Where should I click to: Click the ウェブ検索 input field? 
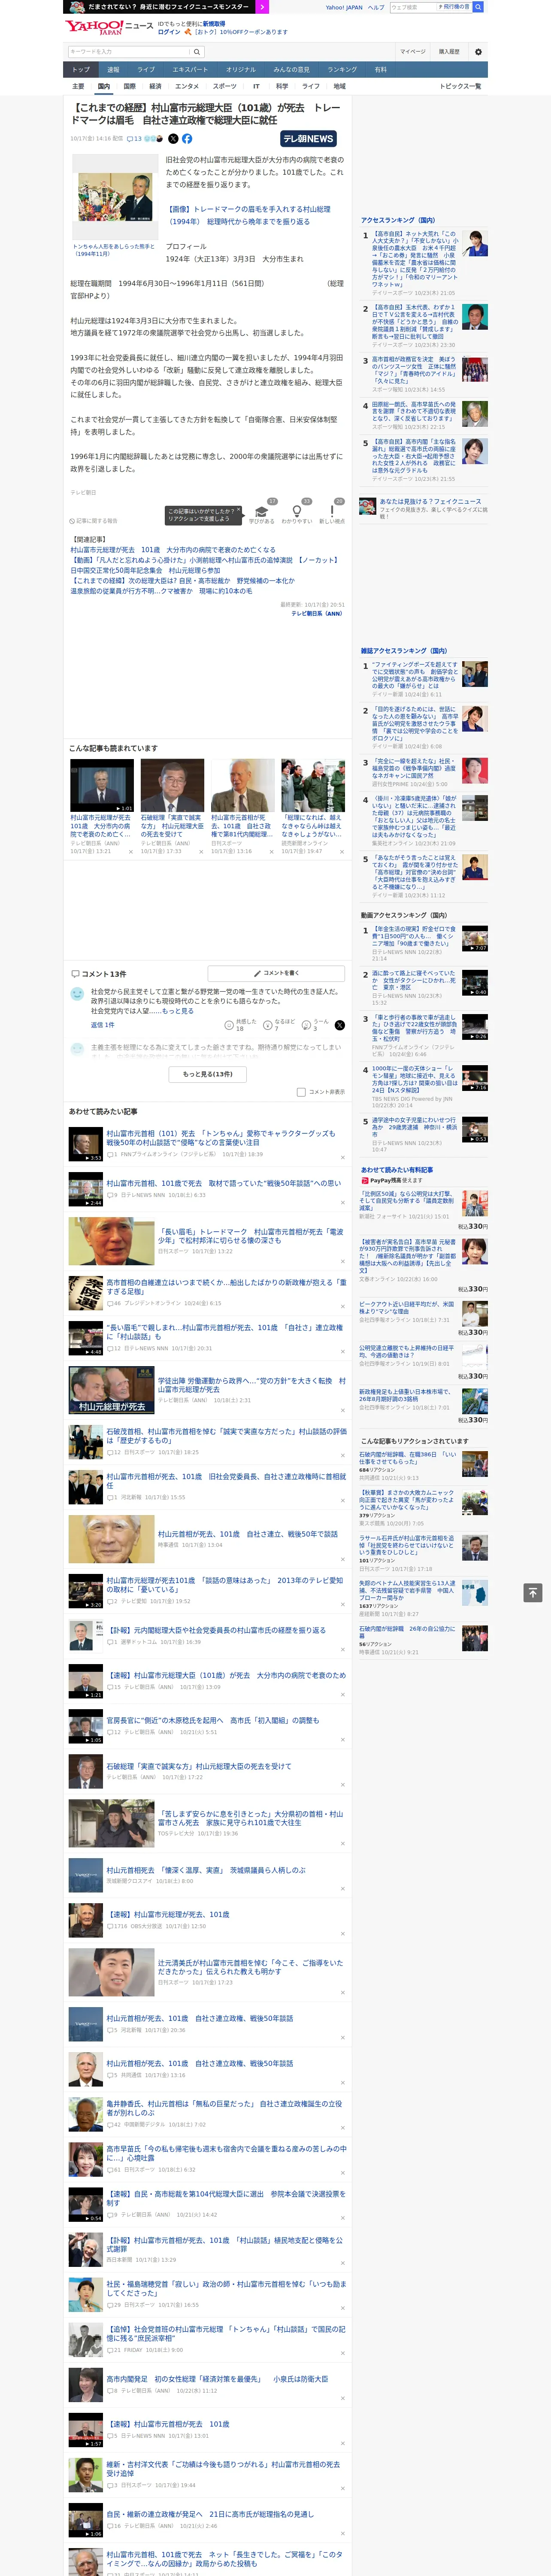point(413,7)
